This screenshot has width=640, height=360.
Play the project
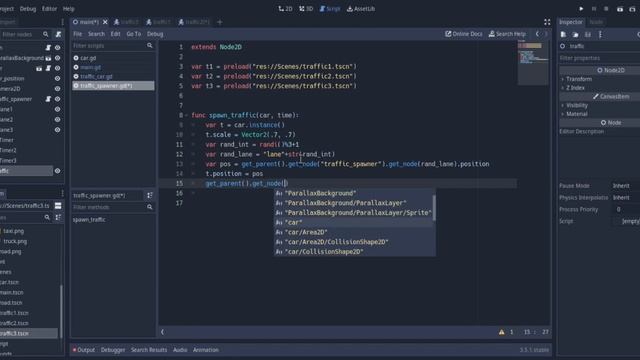pos(581,9)
